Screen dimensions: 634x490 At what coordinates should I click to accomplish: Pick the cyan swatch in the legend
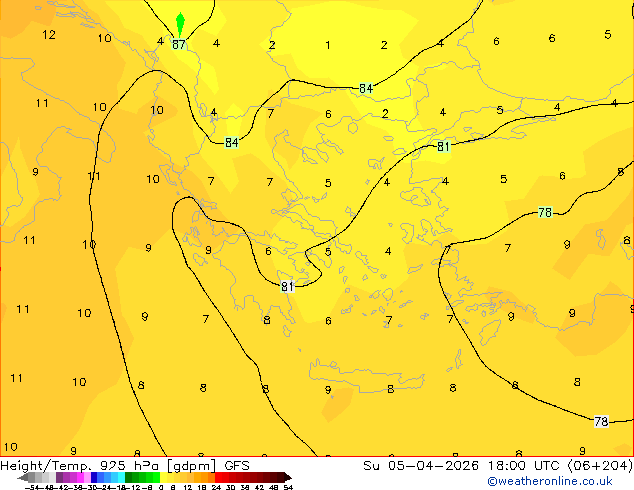pyautogui.click(x=122, y=477)
